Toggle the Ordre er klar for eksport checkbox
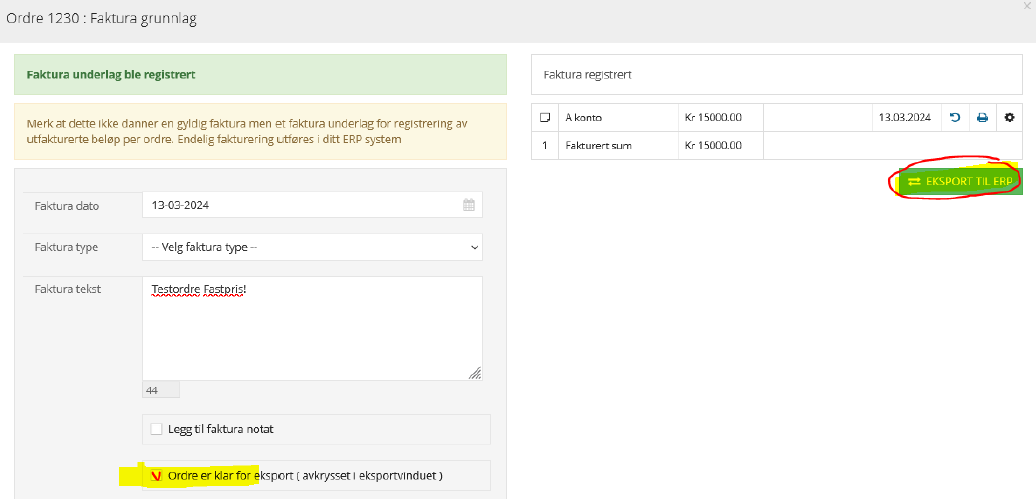Screen dimensions: 1036x499 point(156,475)
